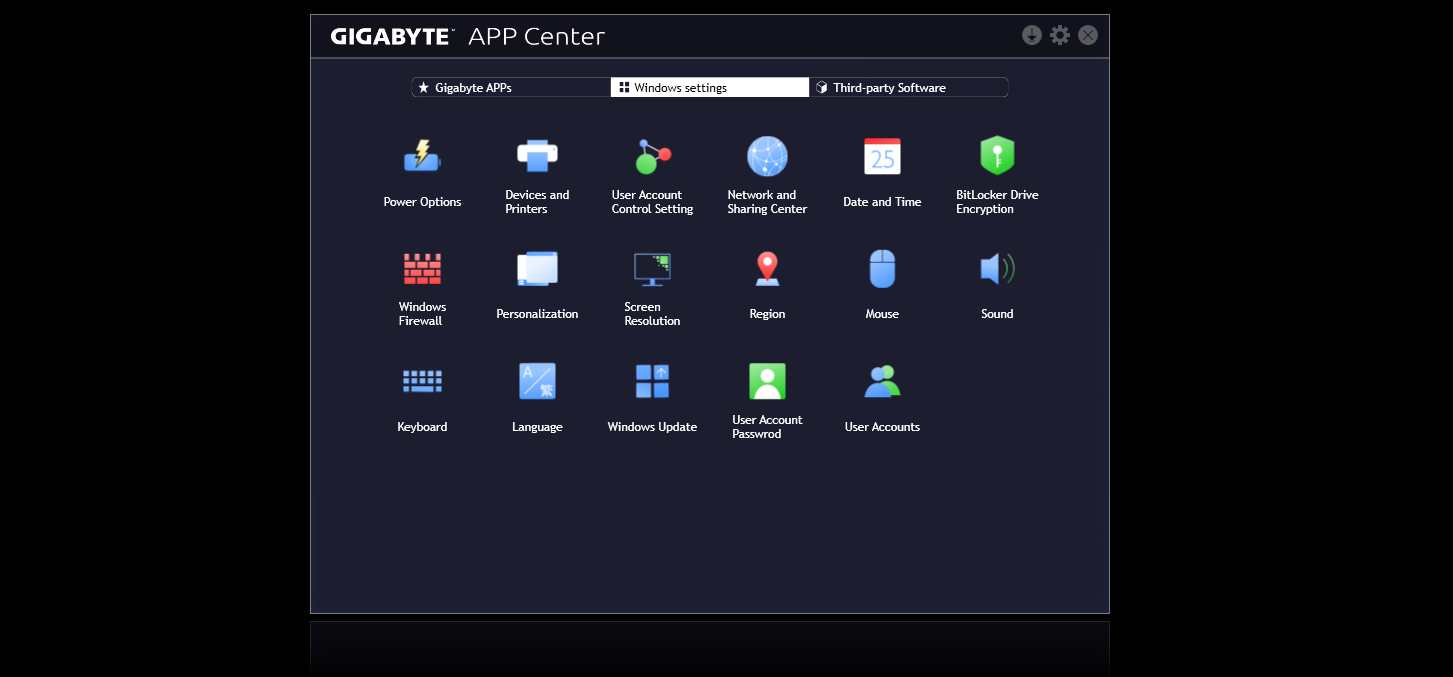Open Mouse settings
Image resolution: width=1453 pixels, height=677 pixels.
coord(882,269)
